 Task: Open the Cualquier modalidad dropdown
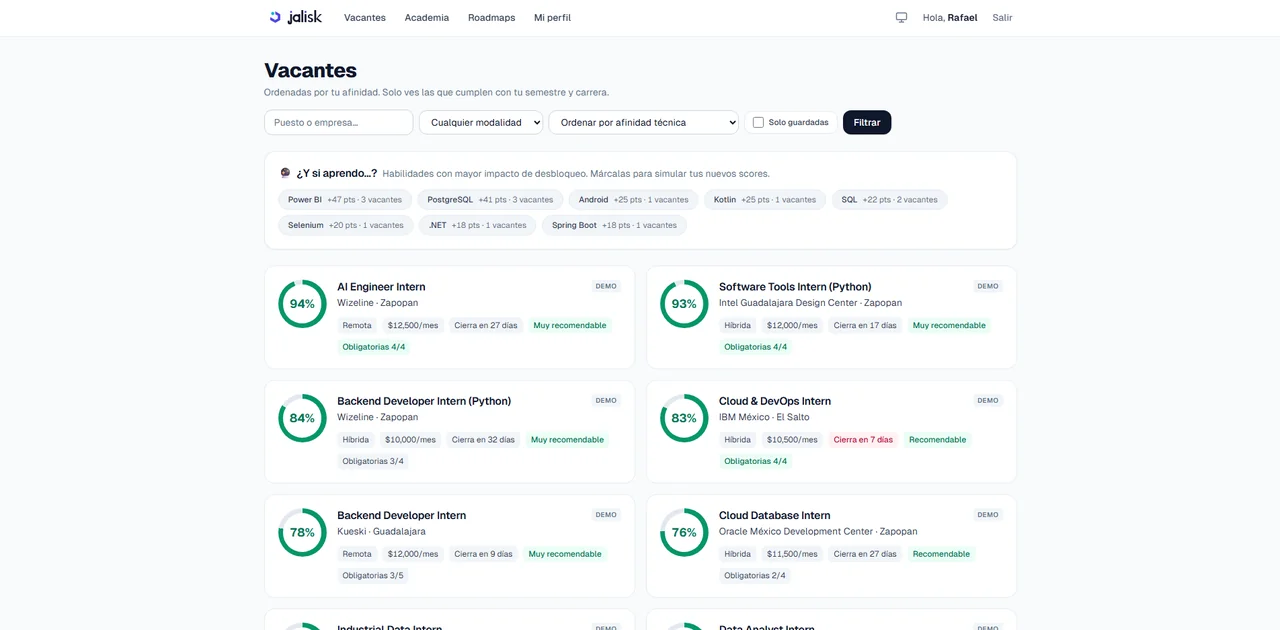tap(481, 123)
